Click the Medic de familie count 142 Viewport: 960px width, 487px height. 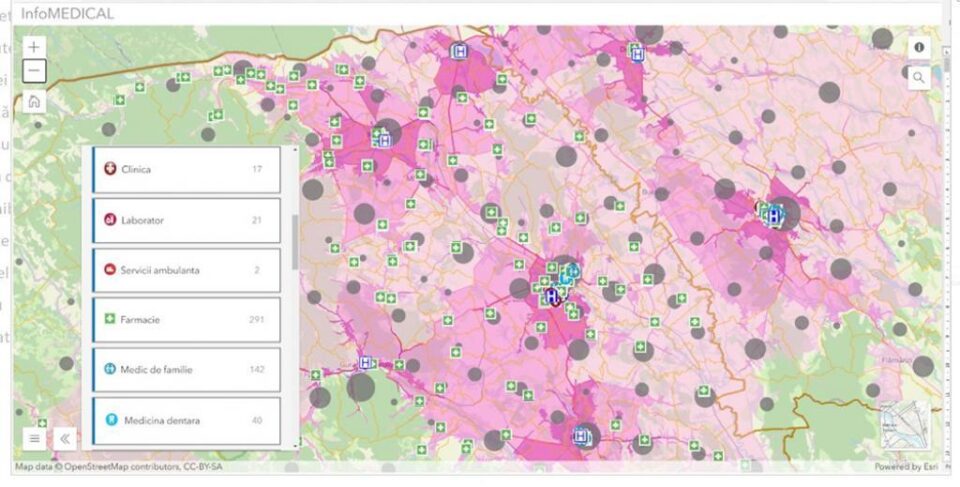click(257, 370)
